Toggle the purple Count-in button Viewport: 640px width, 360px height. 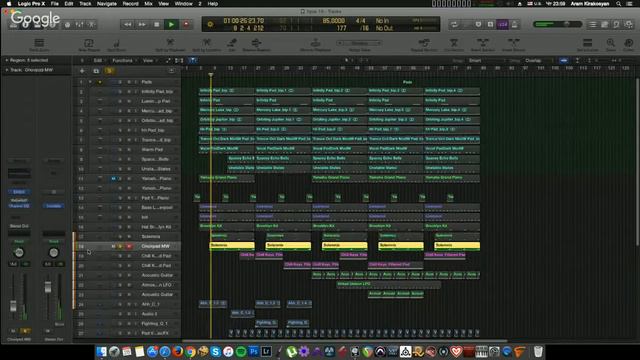coord(503,24)
